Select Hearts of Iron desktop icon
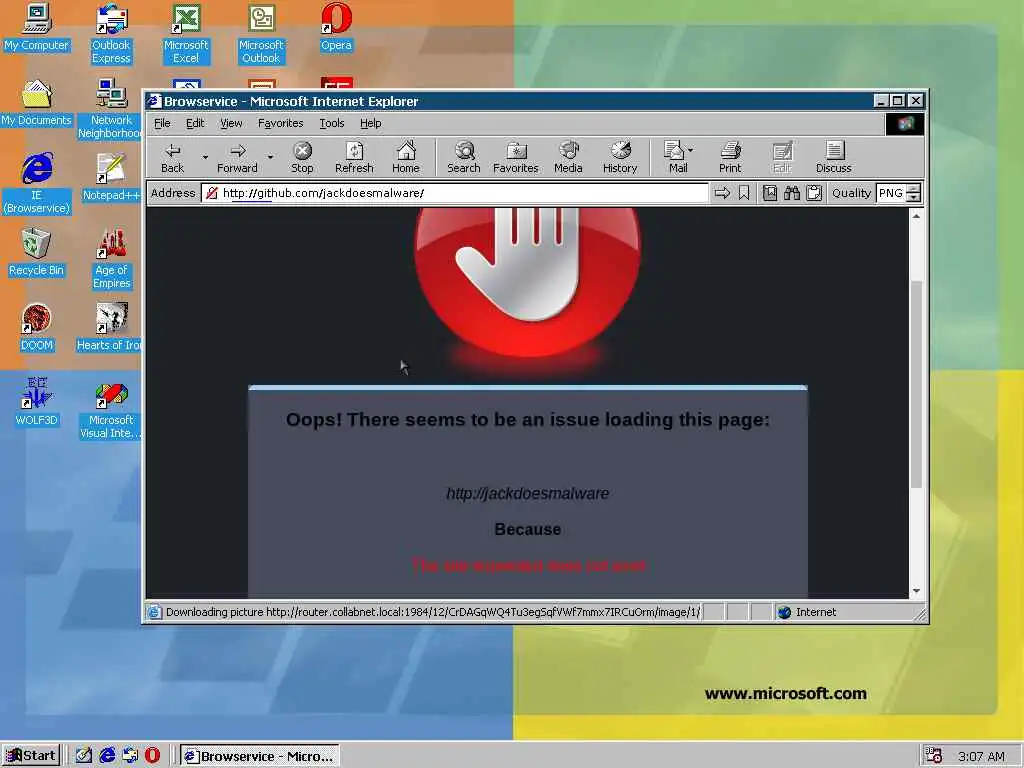The height and width of the screenshot is (768, 1024). (110, 328)
